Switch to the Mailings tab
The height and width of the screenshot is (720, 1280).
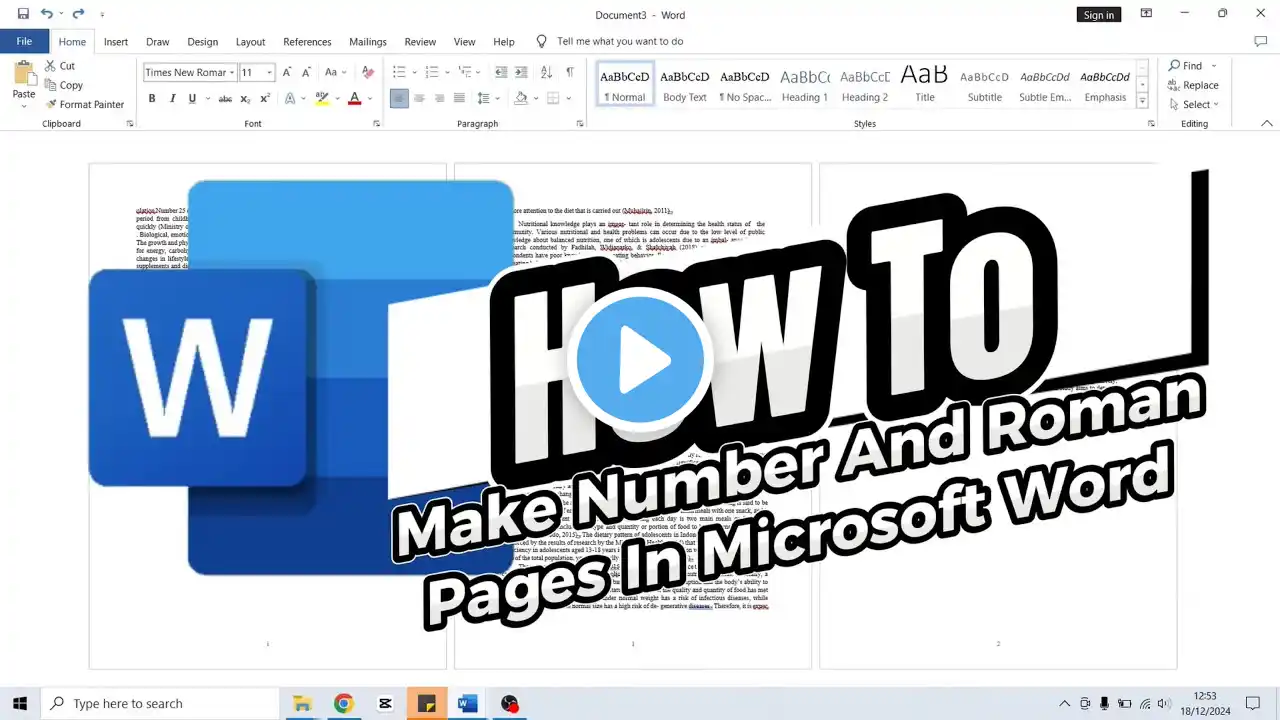[x=368, y=42]
